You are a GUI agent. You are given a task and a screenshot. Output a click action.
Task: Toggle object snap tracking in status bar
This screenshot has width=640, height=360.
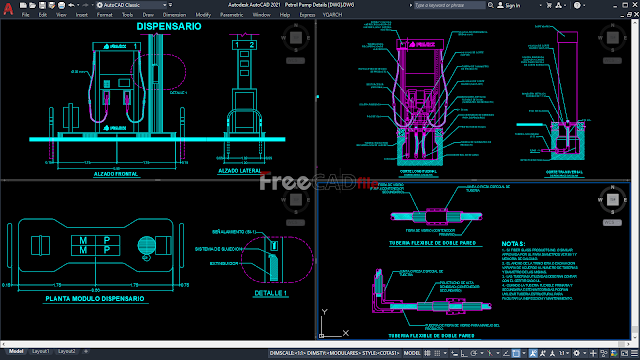click(506, 353)
